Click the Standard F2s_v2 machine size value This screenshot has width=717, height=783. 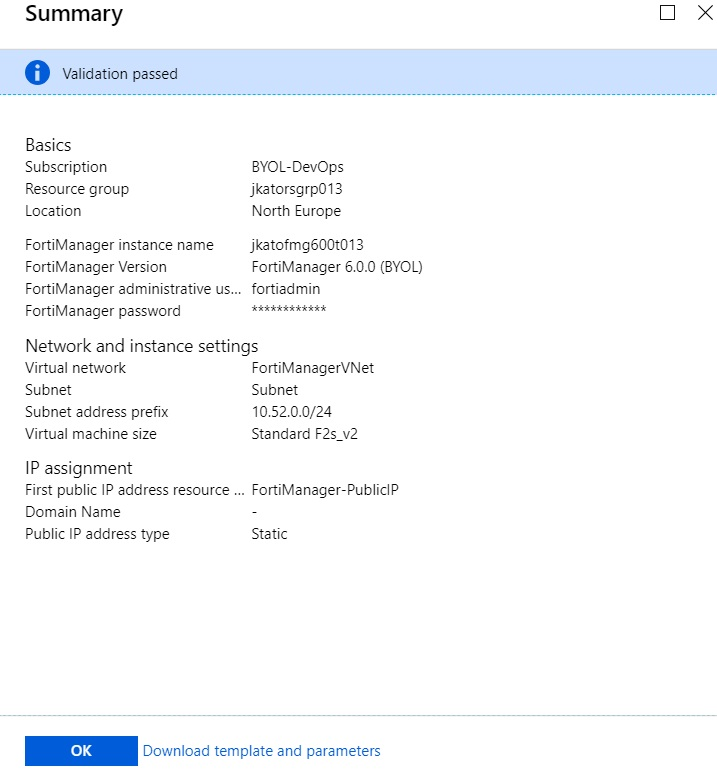tap(303, 434)
